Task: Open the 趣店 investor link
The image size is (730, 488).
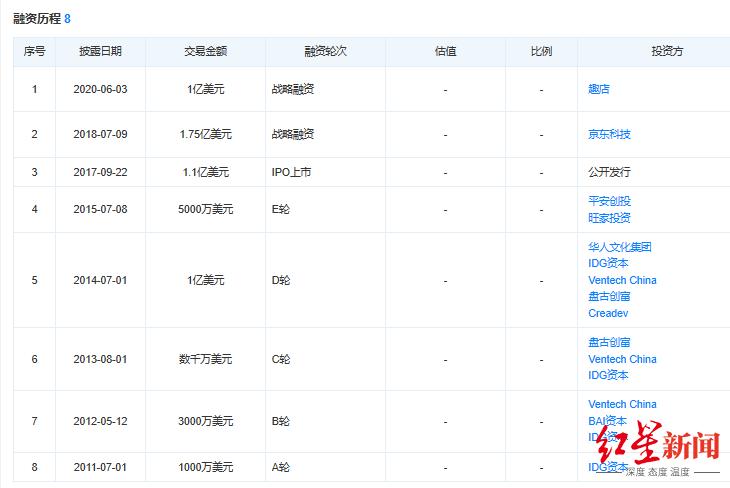Action: coord(599,89)
